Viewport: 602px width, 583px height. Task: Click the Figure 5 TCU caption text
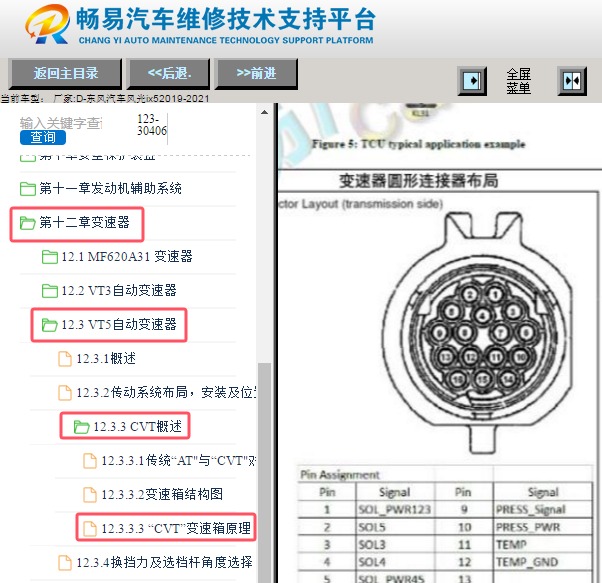[418, 144]
